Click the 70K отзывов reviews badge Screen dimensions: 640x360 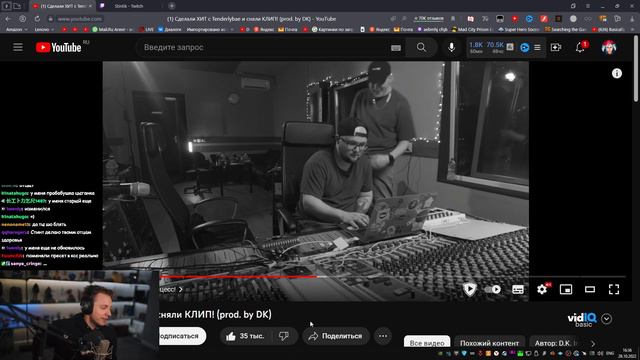[x=428, y=19]
